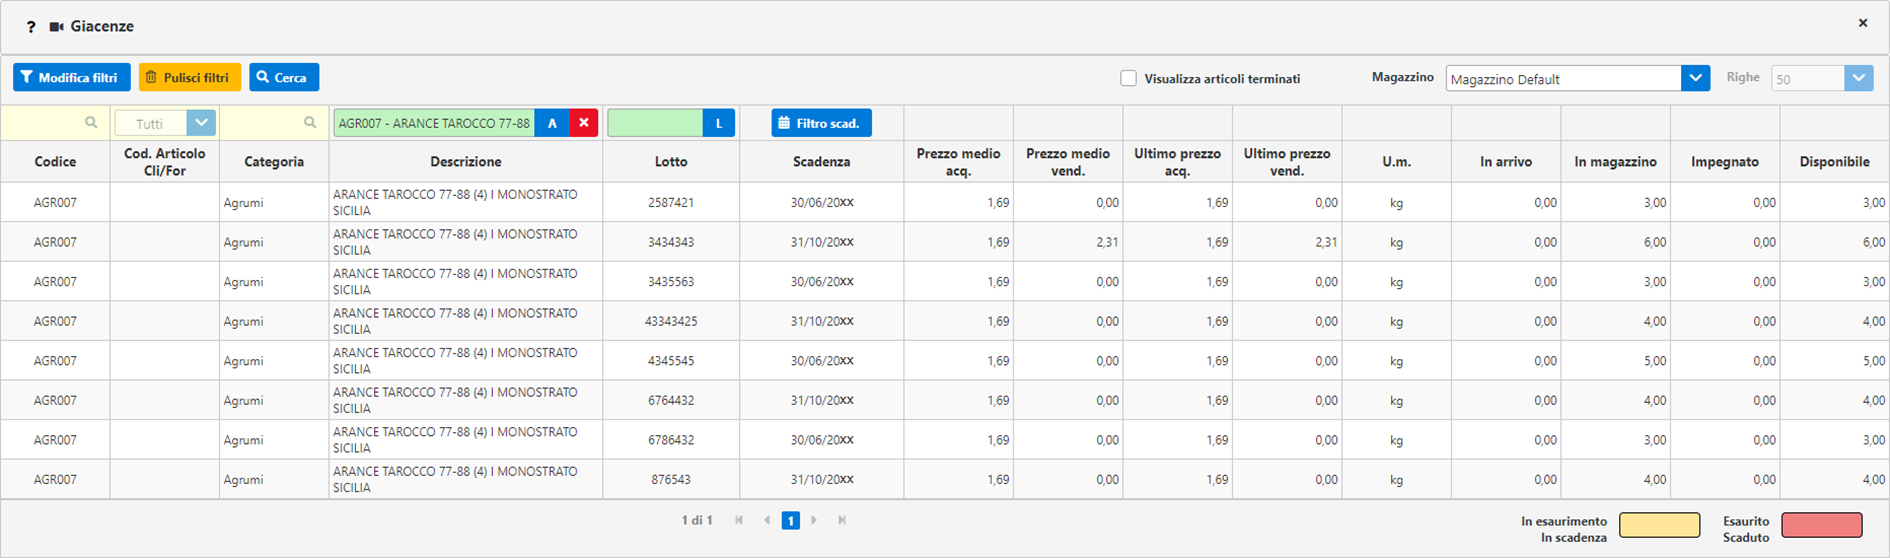Open the Filtro scad. date filter
Image resolution: width=1890 pixels, height=558 pixels.
pyautogui.click(x=821, y=123)
